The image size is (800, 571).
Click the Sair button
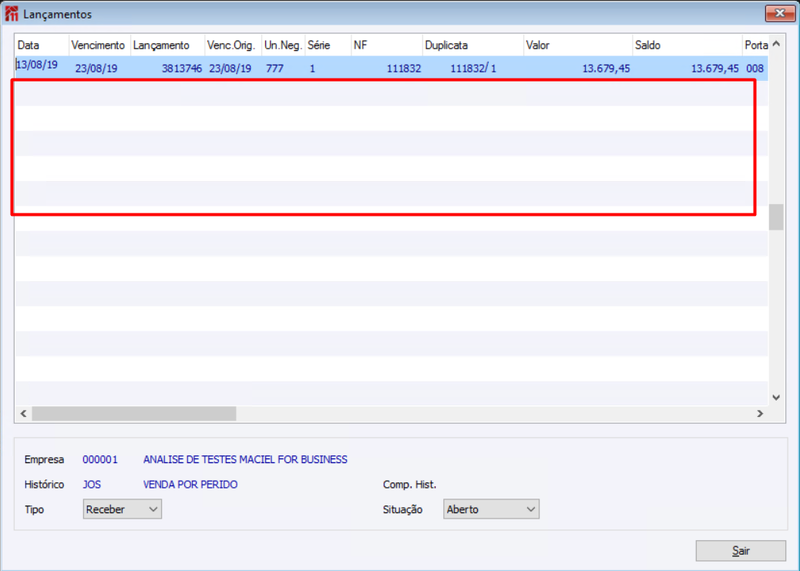740,551
